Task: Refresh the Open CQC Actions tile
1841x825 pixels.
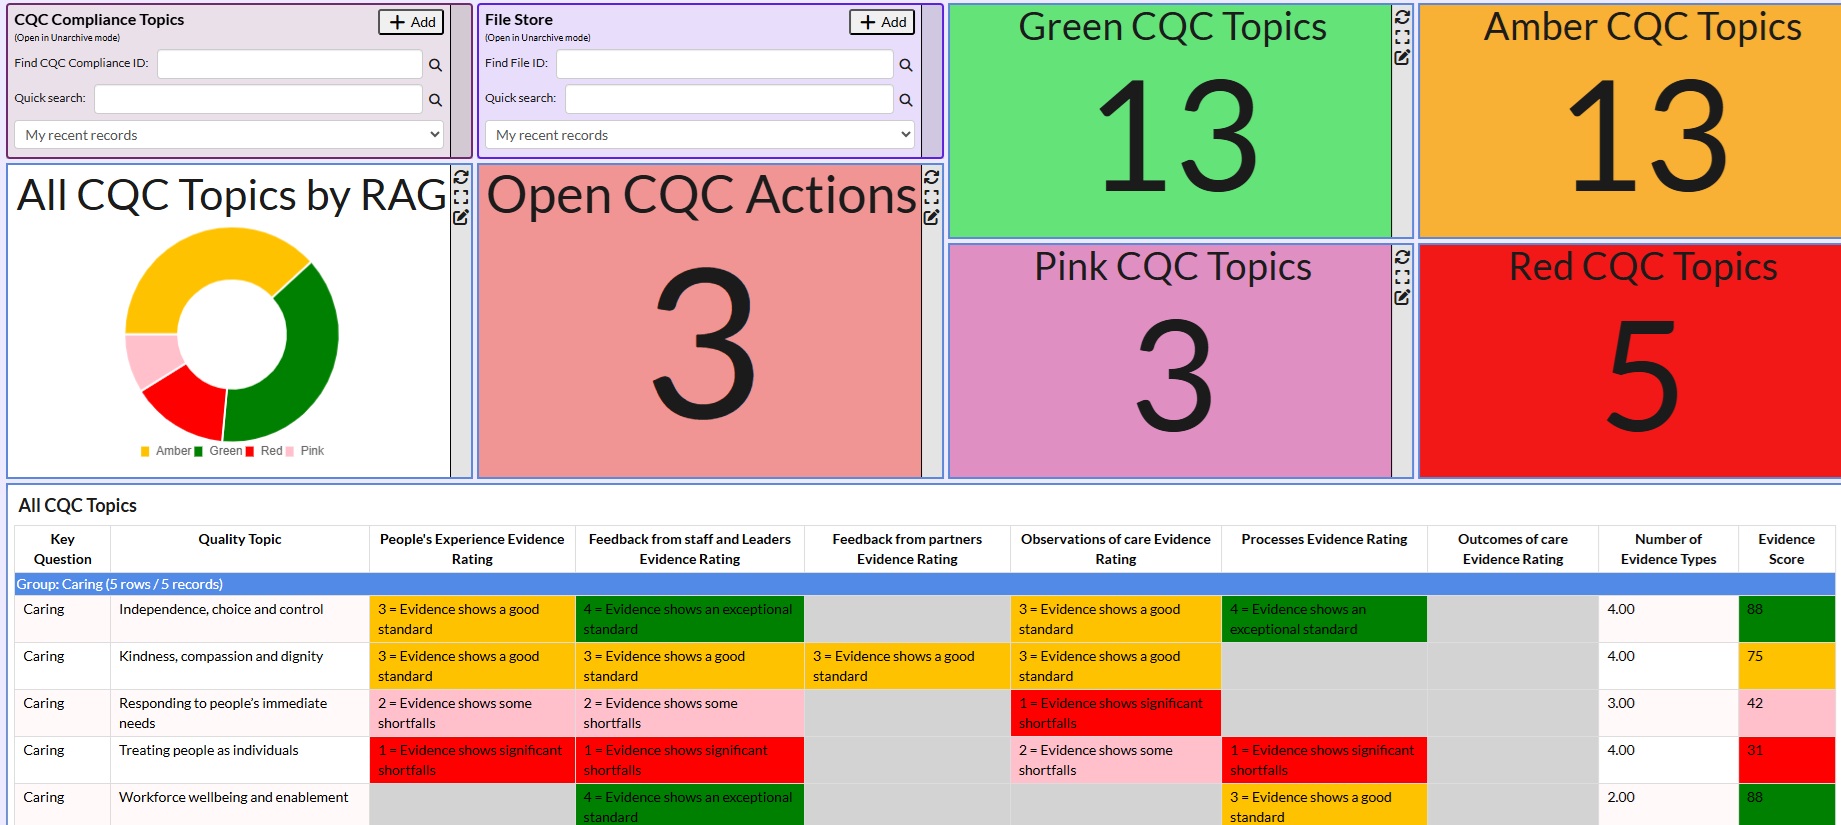Action: [931, 177]
